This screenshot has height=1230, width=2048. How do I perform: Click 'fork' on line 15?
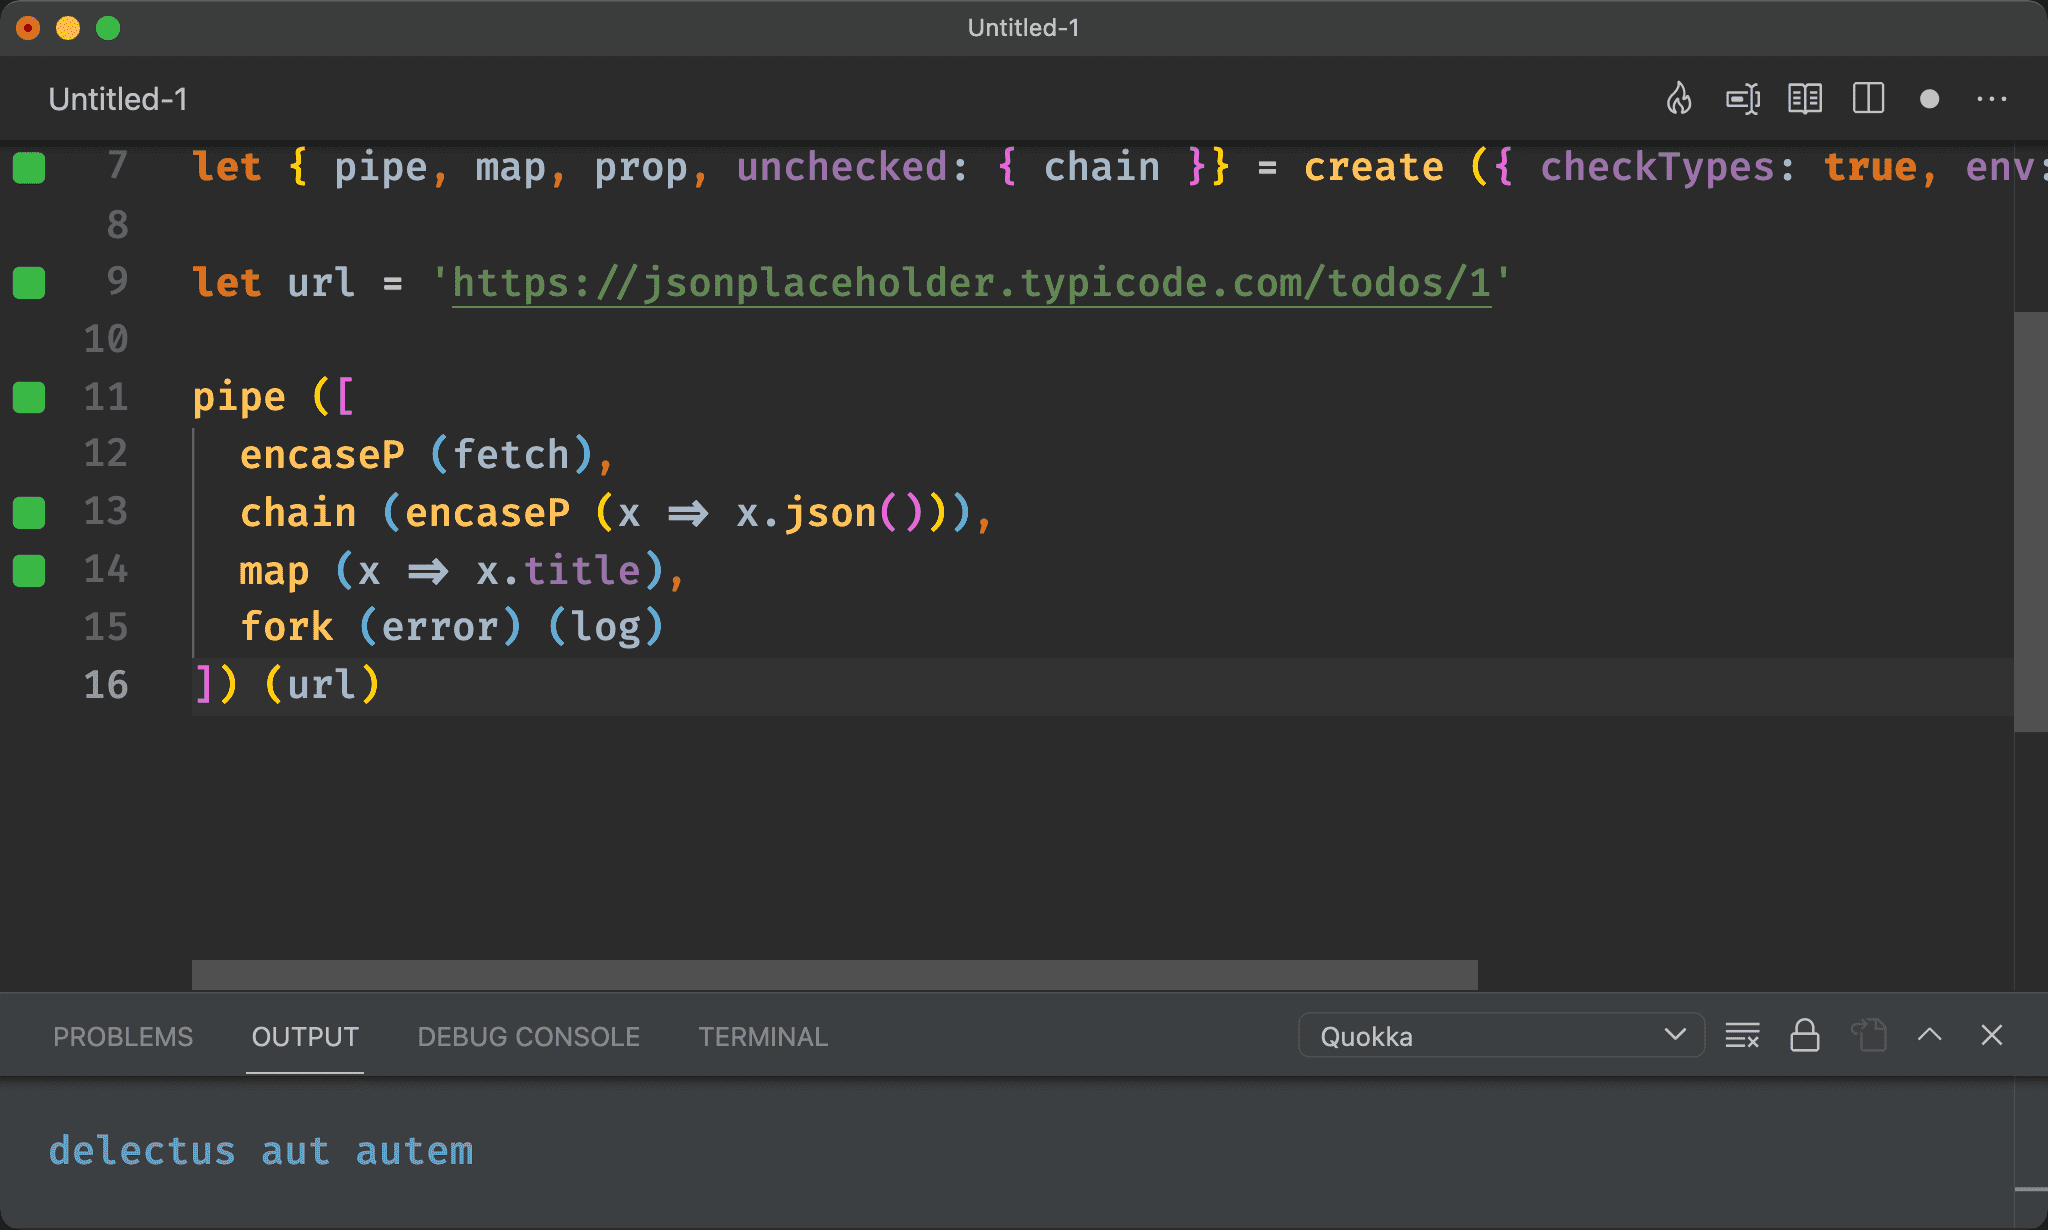(287, 627)
